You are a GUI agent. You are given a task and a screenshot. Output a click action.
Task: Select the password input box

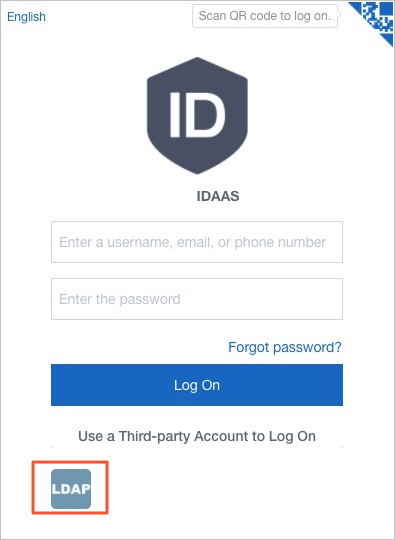click(197, 299)
